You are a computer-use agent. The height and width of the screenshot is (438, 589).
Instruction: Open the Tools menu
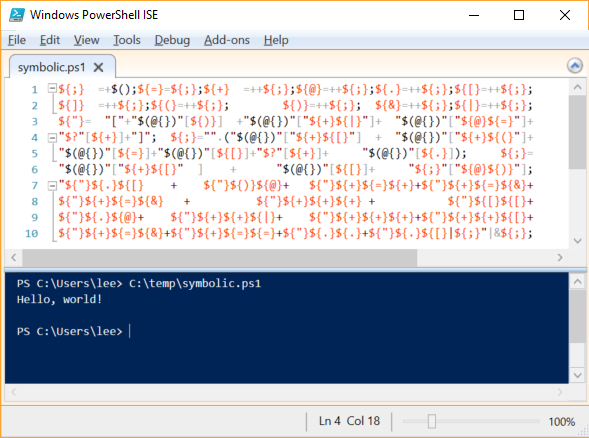pyautogui.click(x=127, y=40)
